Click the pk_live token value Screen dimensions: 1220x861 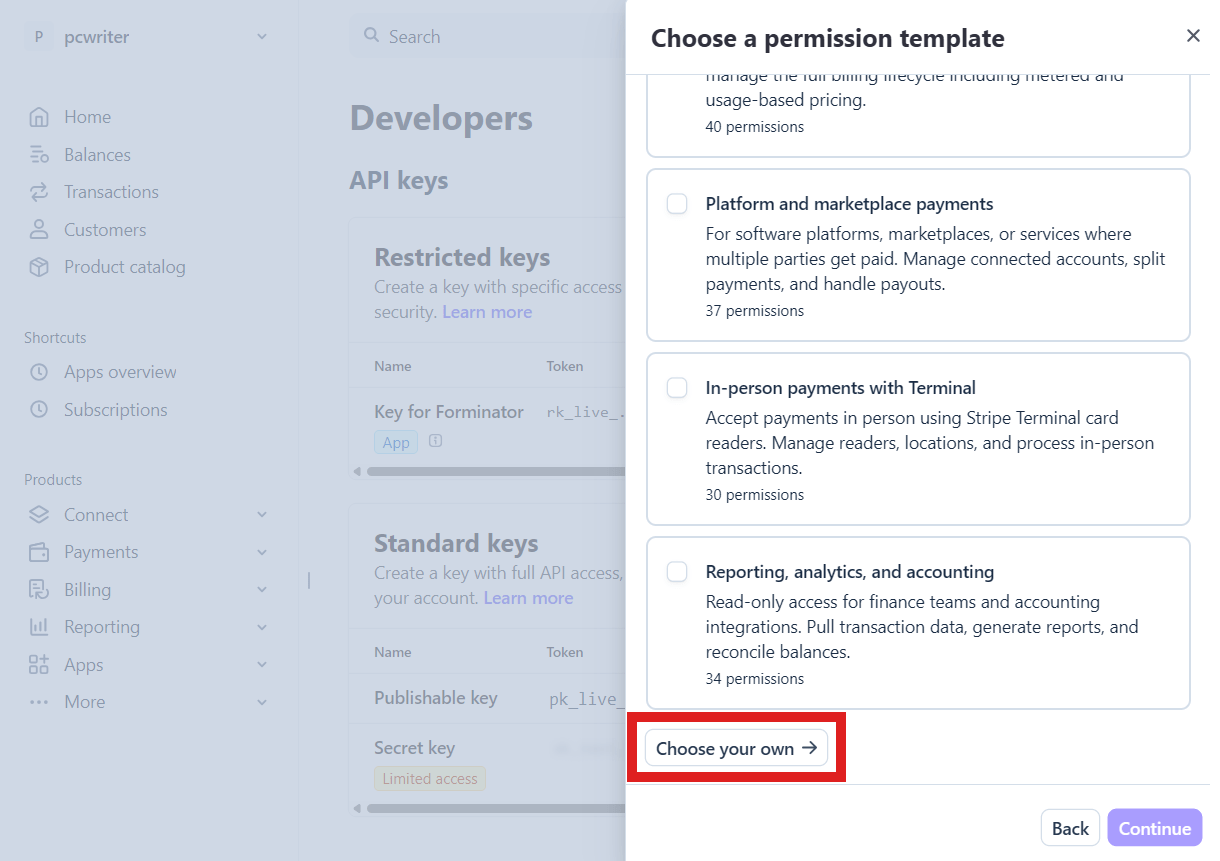587,699
